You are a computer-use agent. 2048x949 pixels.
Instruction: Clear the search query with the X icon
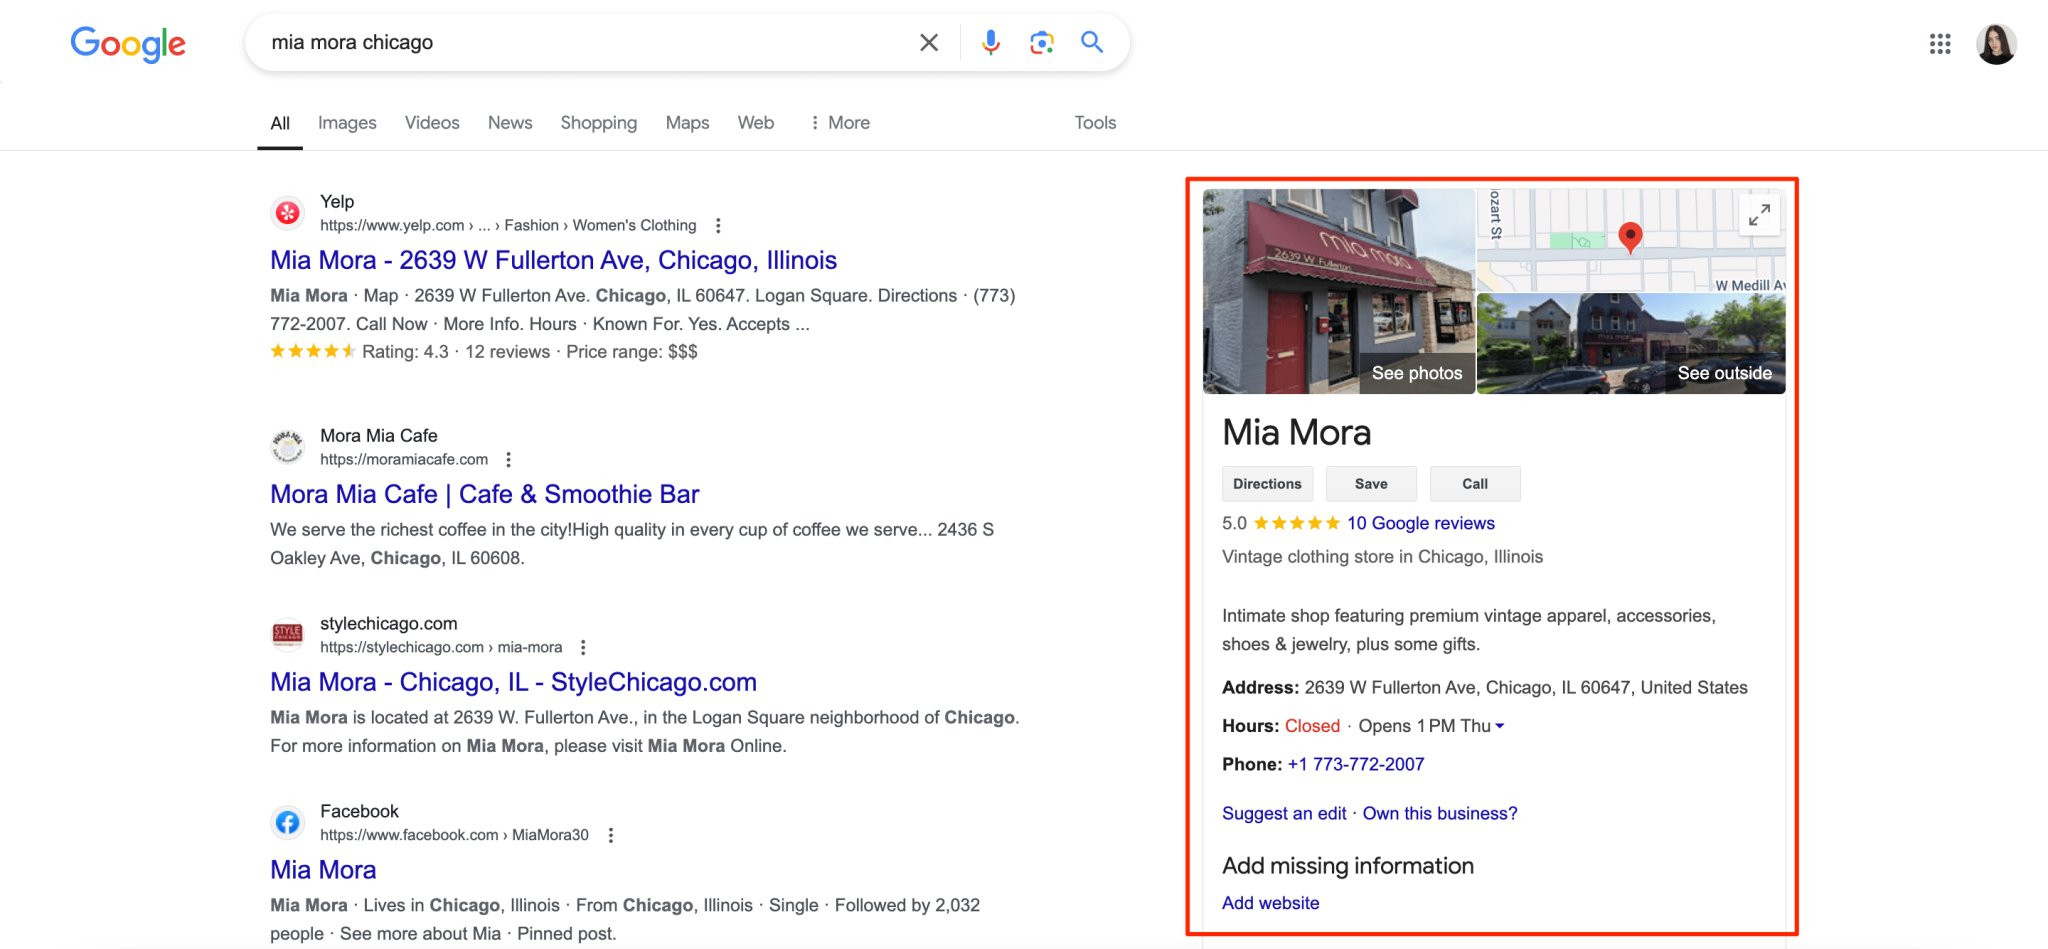pyautogui.click(x=928, y=42)
